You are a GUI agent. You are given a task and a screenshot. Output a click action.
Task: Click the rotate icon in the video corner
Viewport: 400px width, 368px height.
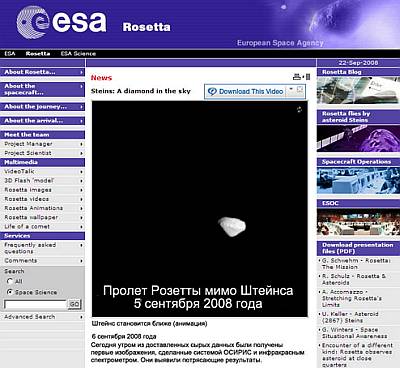click(x=299, y=110)
